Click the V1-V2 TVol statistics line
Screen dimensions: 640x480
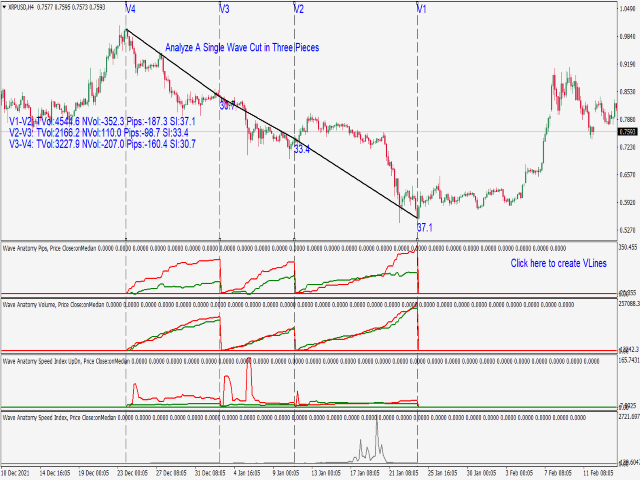tap(102, 121)
